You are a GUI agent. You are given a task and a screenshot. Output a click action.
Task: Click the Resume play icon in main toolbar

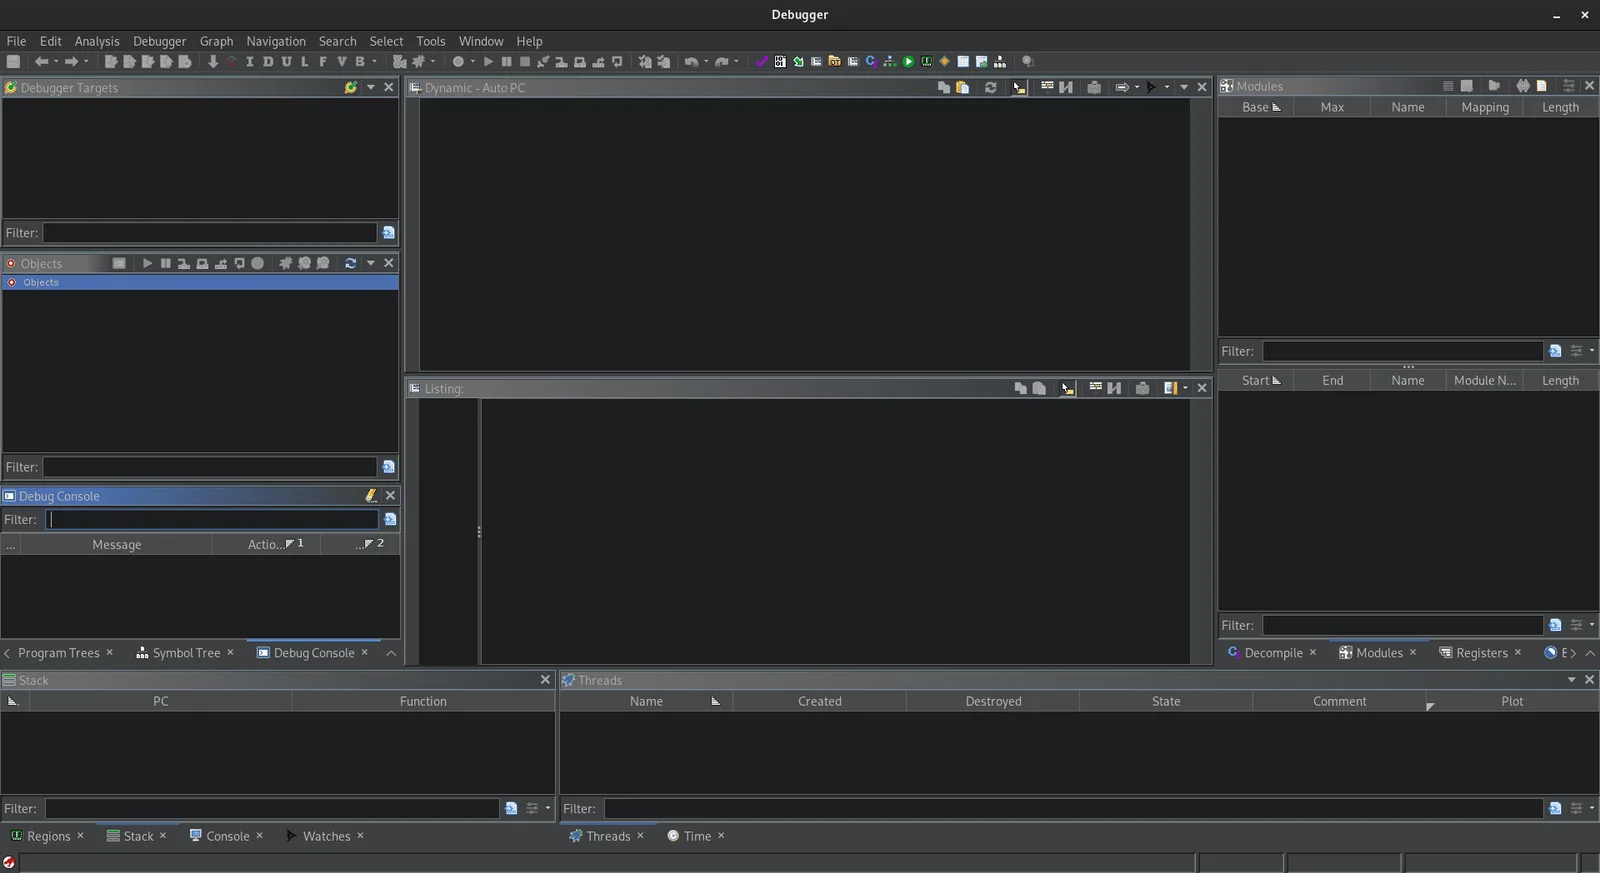click(488, 61)
